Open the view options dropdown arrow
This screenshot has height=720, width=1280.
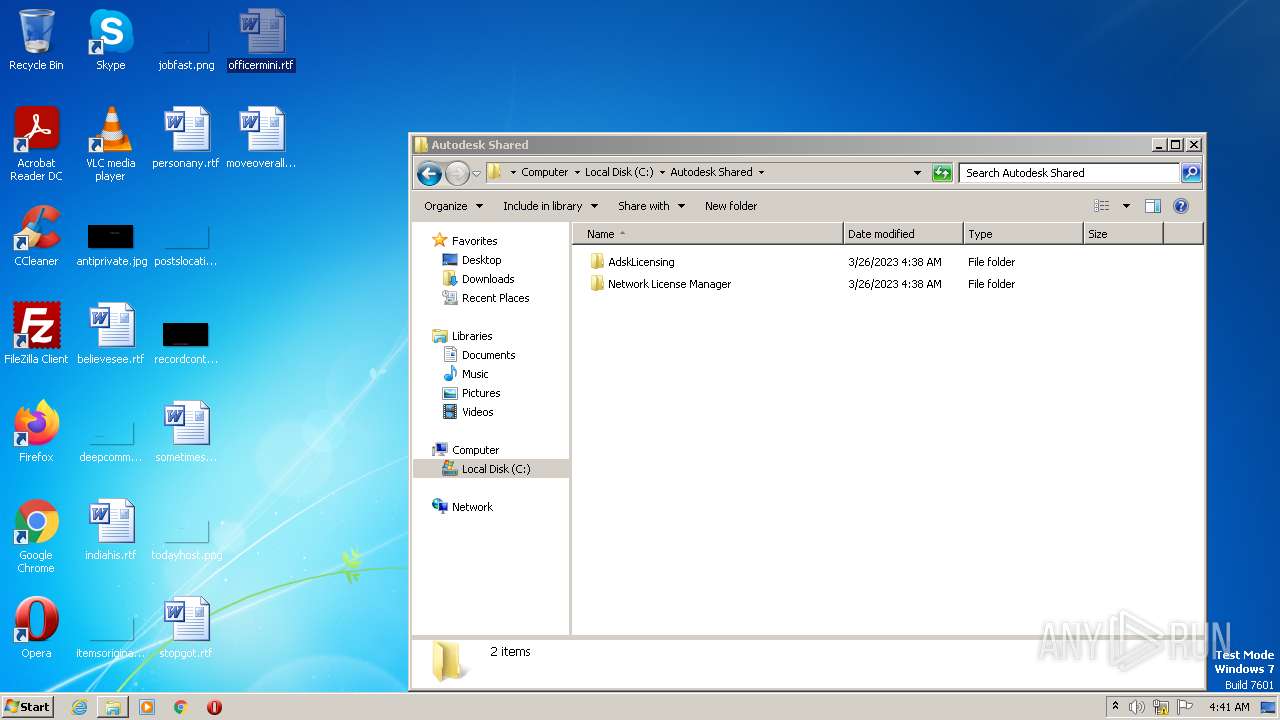click(1126, 206)
